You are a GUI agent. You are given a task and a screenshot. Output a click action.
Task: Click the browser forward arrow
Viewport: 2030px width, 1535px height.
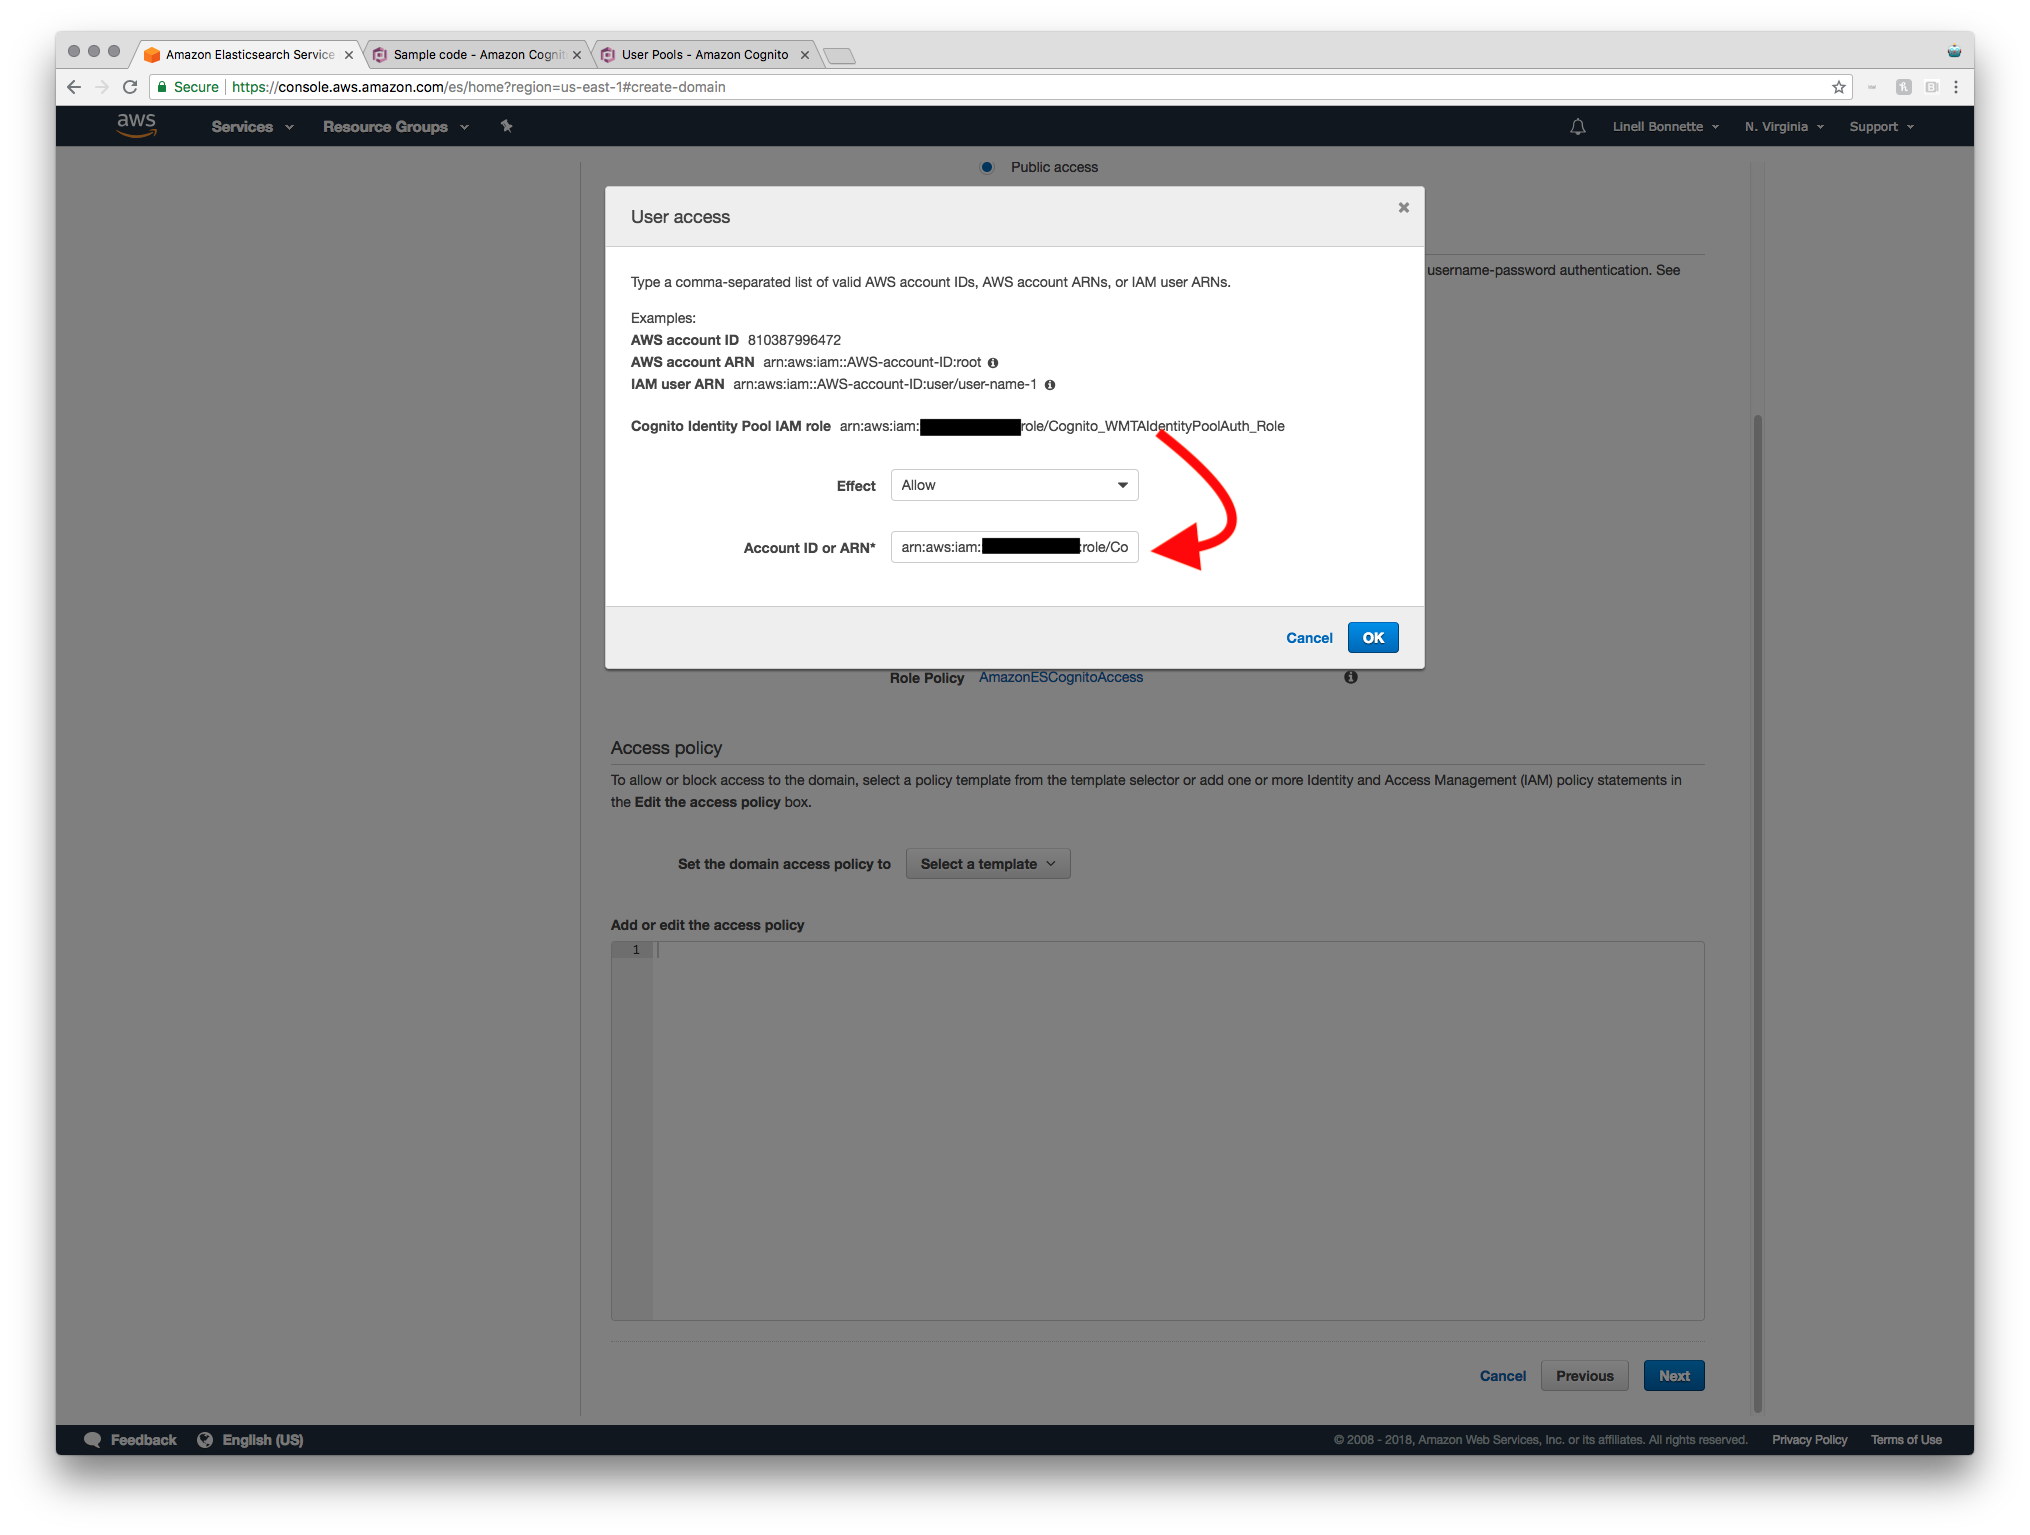[102, 87]
